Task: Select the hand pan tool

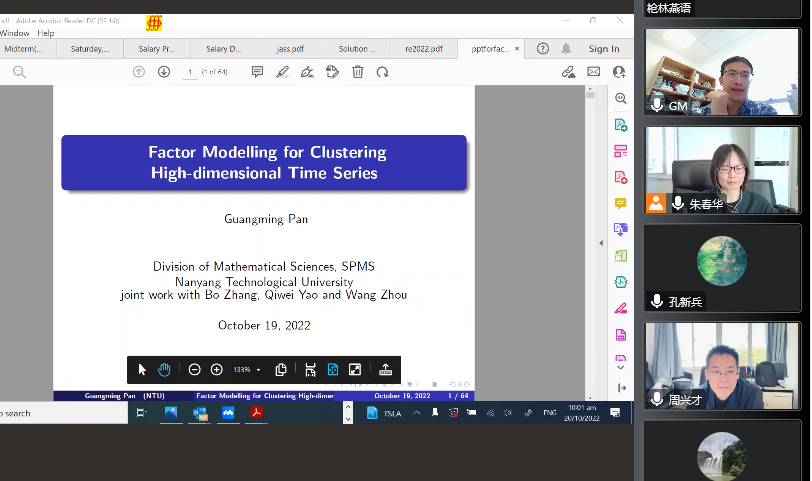Action: pos(164,369)
